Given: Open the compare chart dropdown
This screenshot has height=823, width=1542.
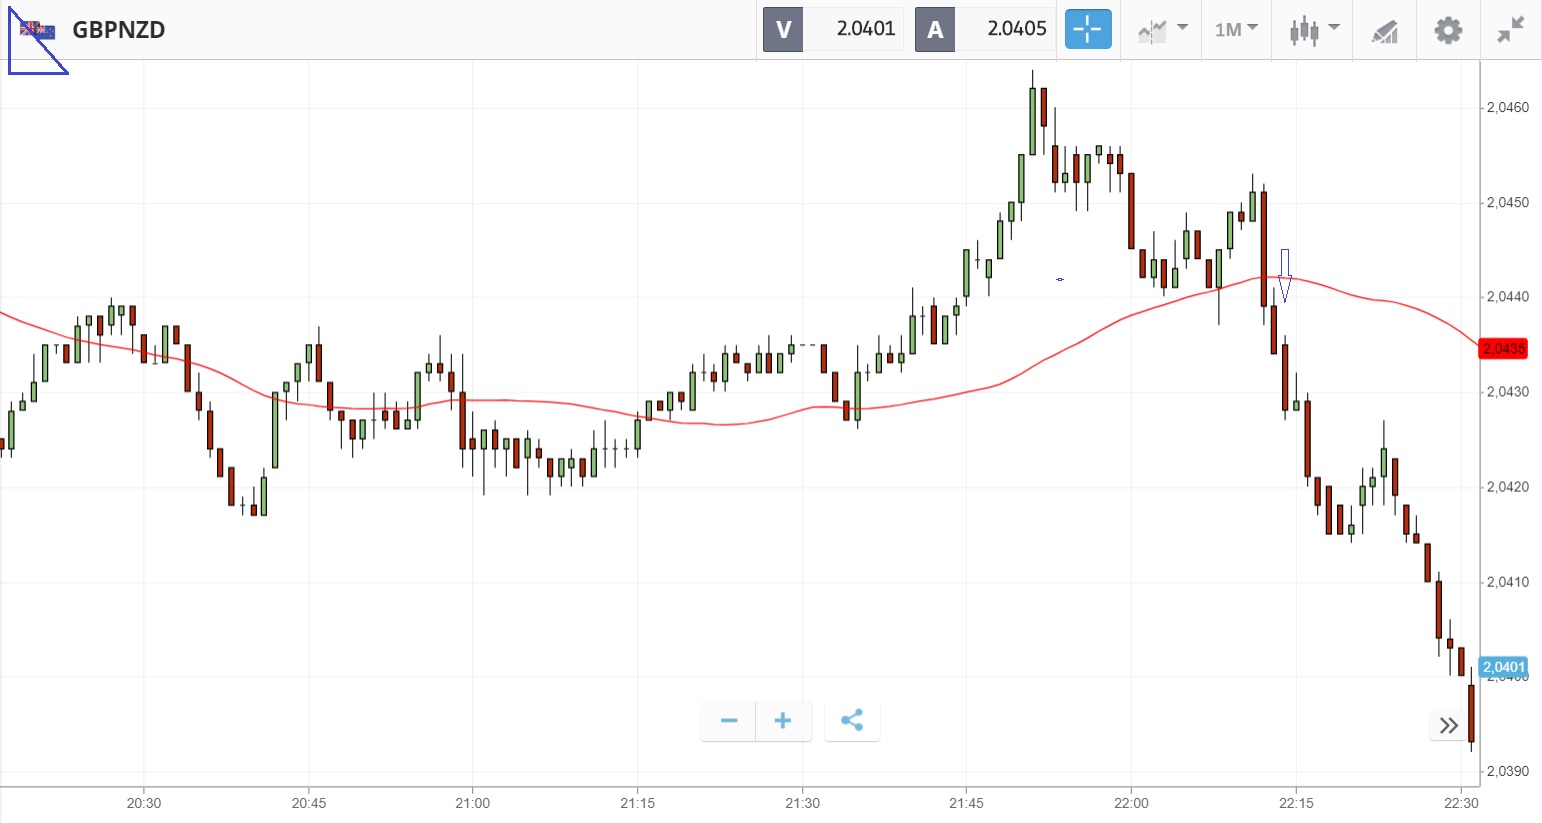Looking at the screenshot, I should (1162, 30).
